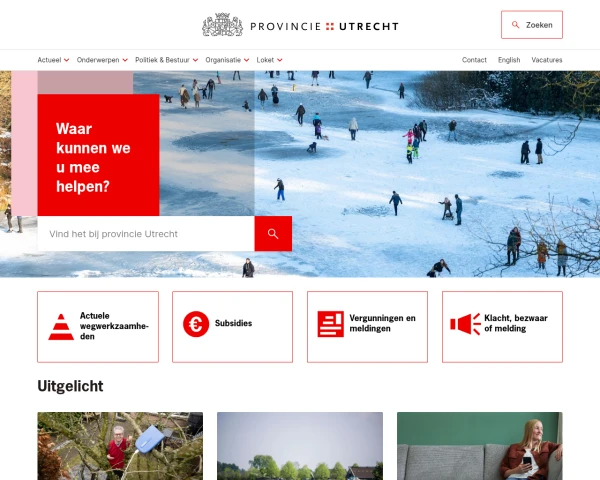The height and width of the screenshot is (480, 600).
Task: Open the Vacatures link
Action: coord(547,60)
